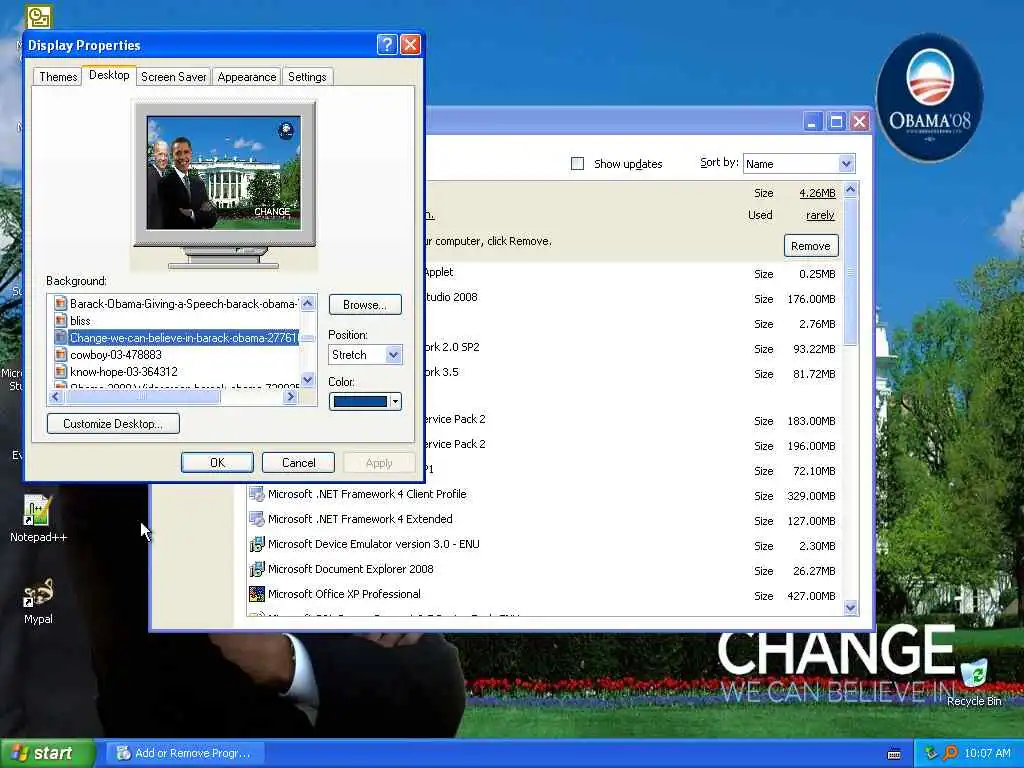Click the system tray icon left of magnifier

(931, 753)
